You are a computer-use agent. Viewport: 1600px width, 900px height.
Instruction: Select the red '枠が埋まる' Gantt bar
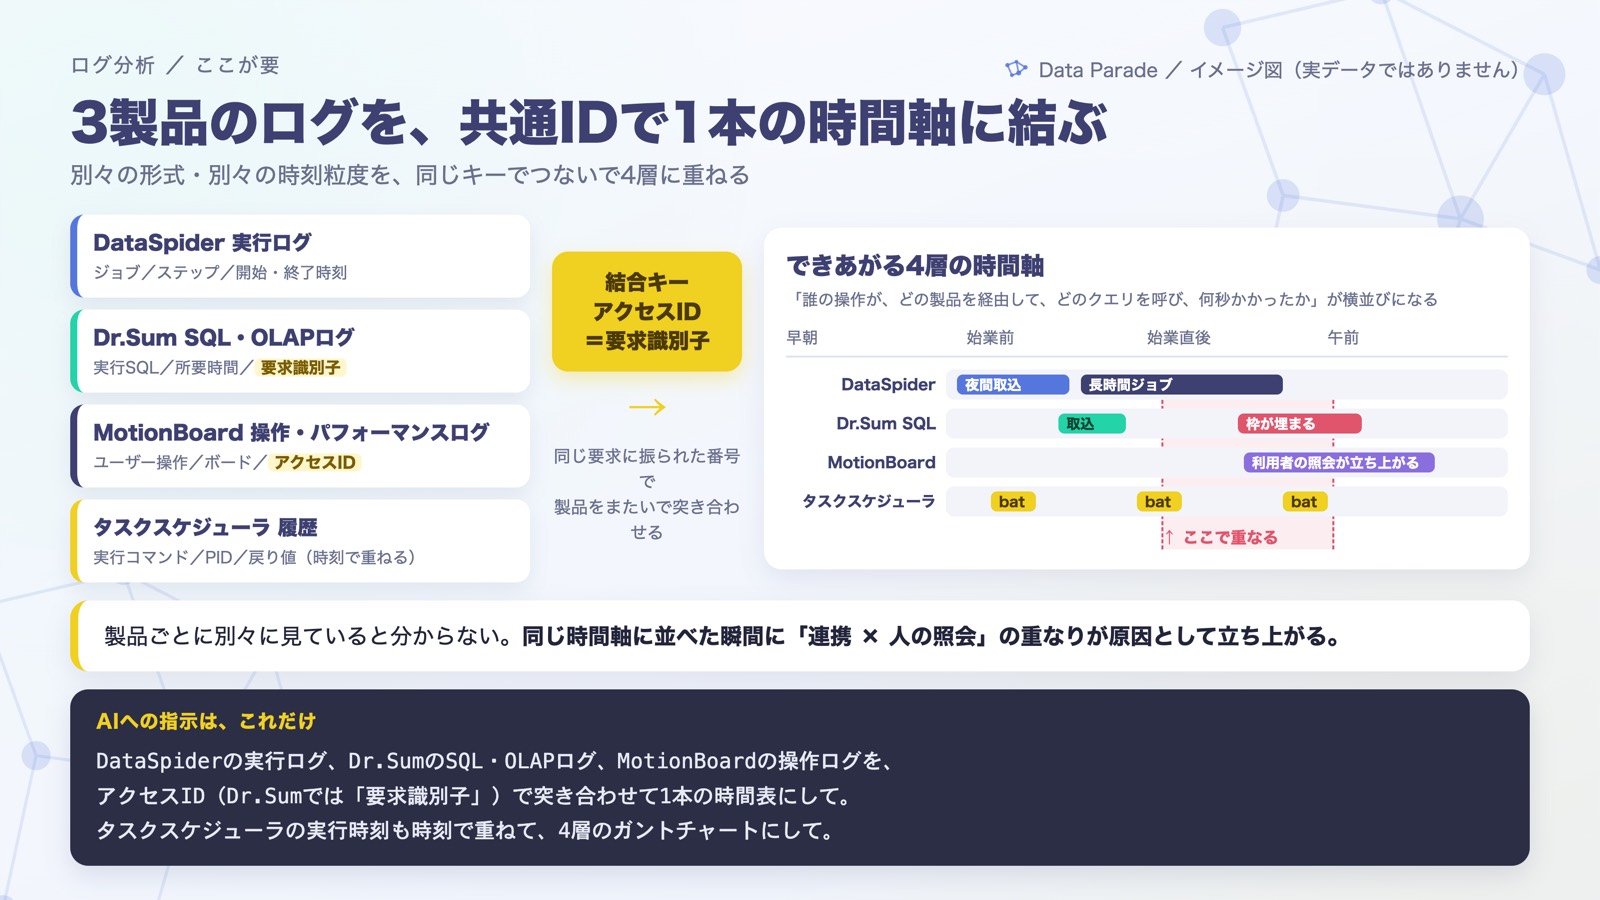coord(1299,424)
